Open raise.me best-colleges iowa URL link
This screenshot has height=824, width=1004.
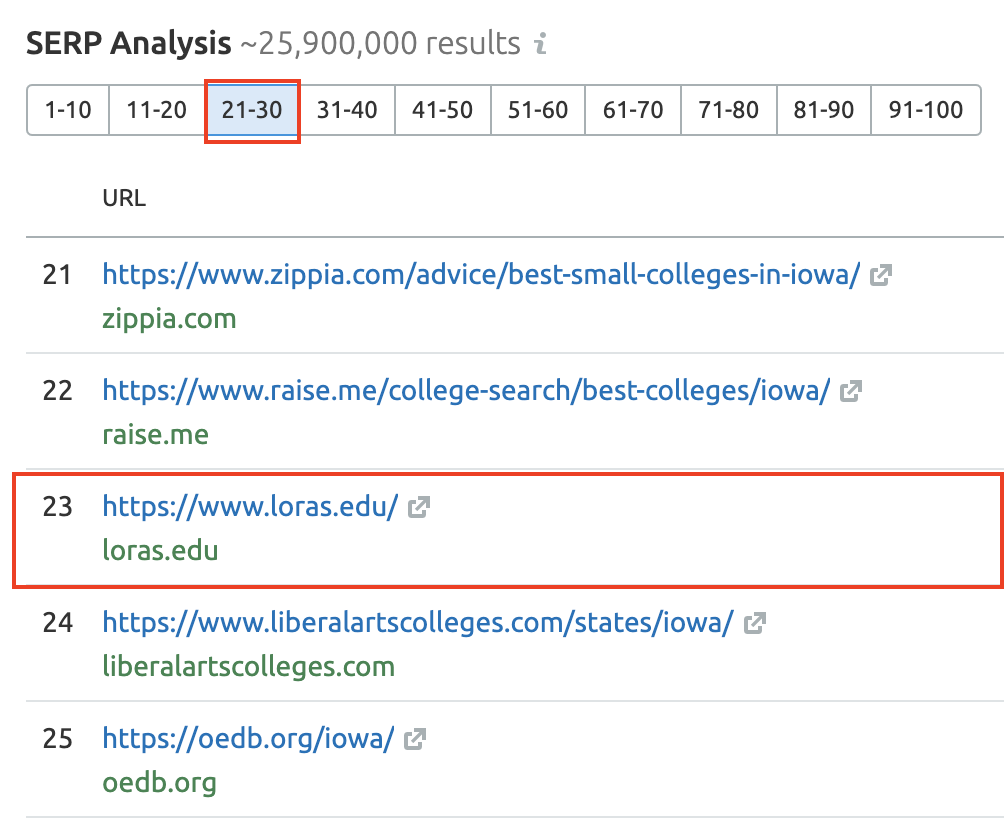click(466, 391)
